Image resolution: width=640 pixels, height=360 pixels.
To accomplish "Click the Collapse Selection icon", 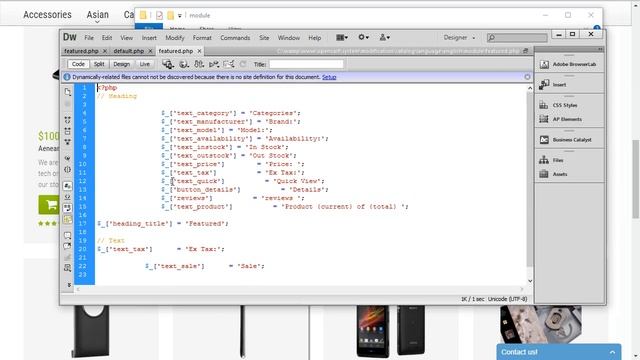I will 68,131.
